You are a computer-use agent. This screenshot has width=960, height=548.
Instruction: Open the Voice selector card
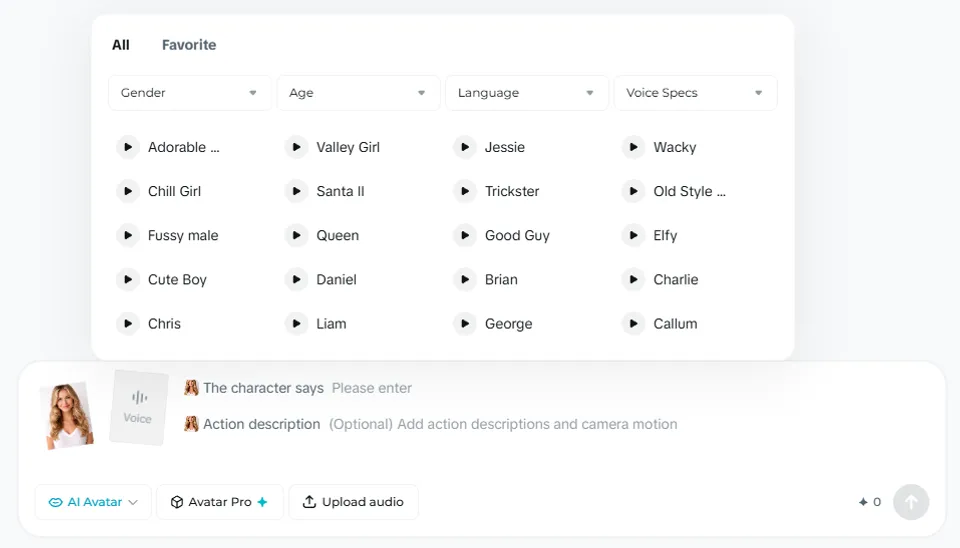138,407
